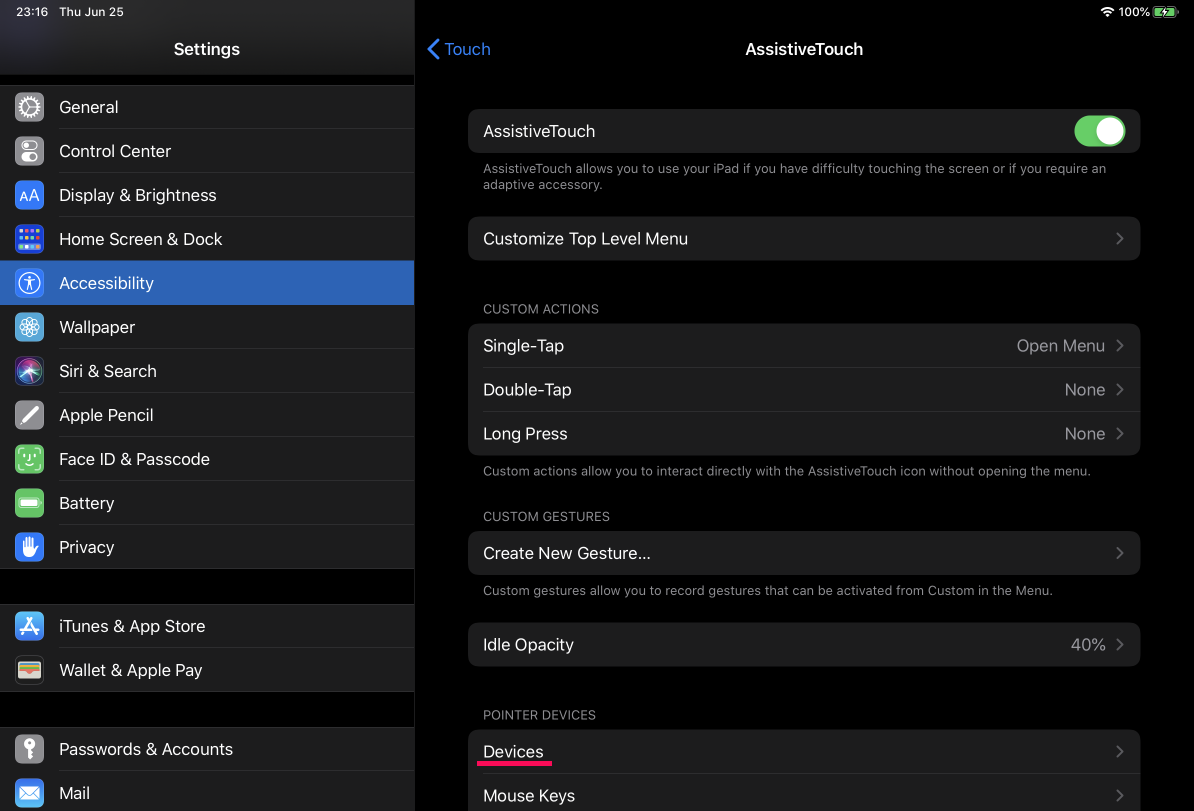Open Single-Tap action chevron

[x=1119, y=346]
